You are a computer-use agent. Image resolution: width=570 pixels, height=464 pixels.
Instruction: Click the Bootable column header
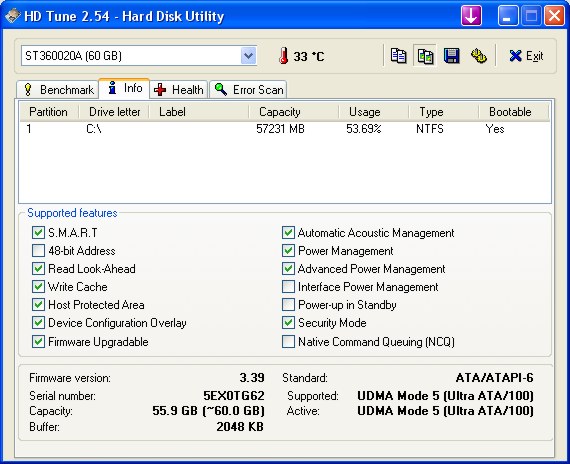[x=514, y=112]
